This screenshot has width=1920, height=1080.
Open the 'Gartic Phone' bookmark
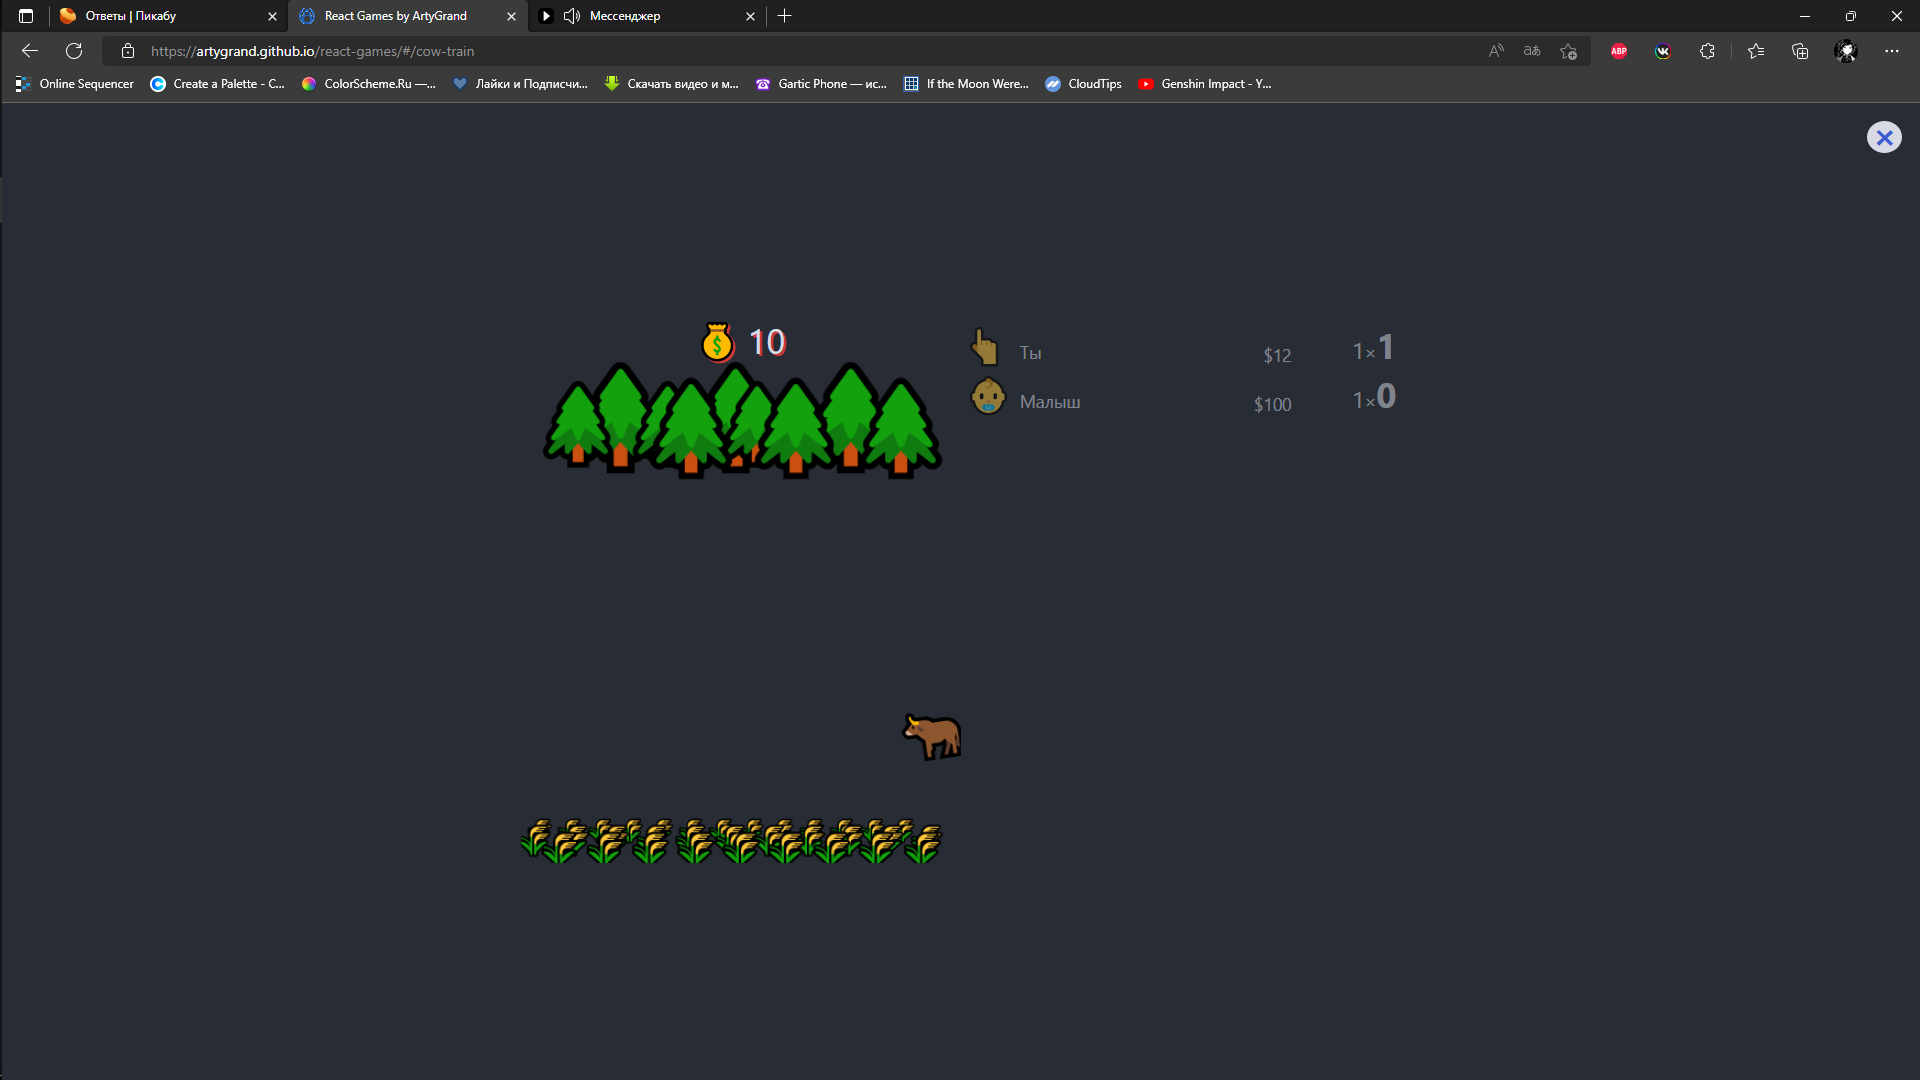click(821, 84)
